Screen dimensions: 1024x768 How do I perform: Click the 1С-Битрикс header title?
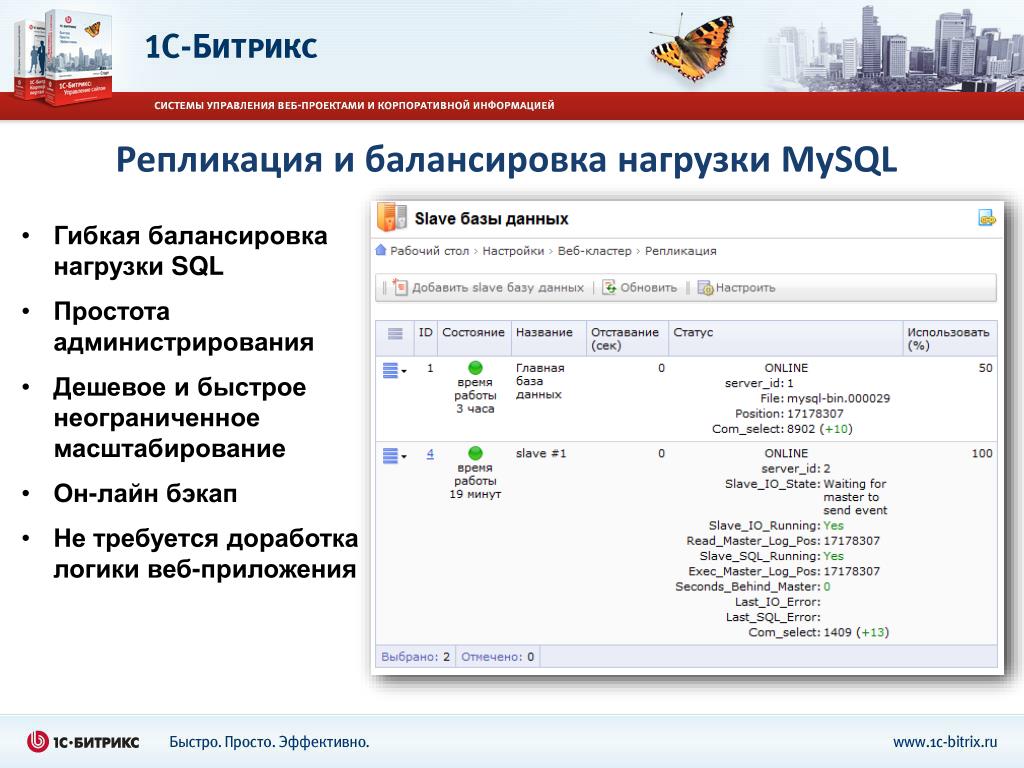click(231, 46)
